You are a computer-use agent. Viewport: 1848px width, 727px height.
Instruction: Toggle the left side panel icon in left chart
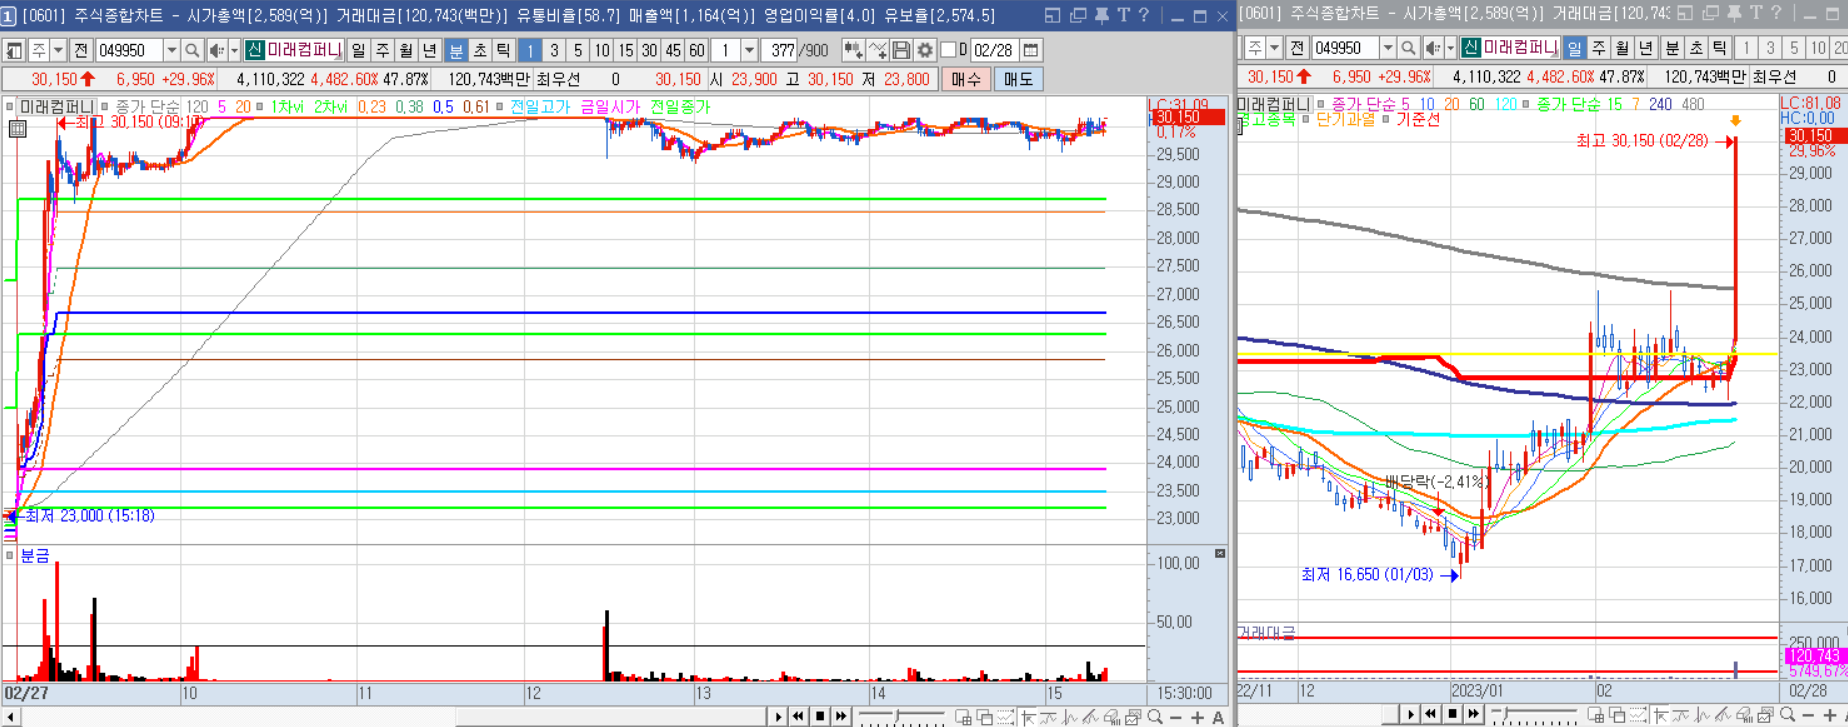(14, 50)
